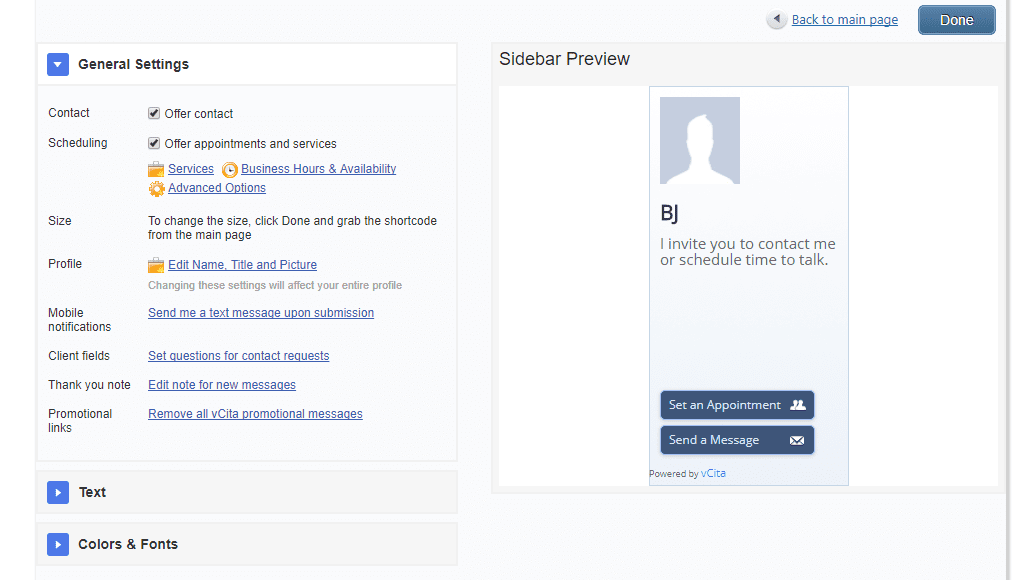Click the envelope icon on Send a Message

point(797,440)
